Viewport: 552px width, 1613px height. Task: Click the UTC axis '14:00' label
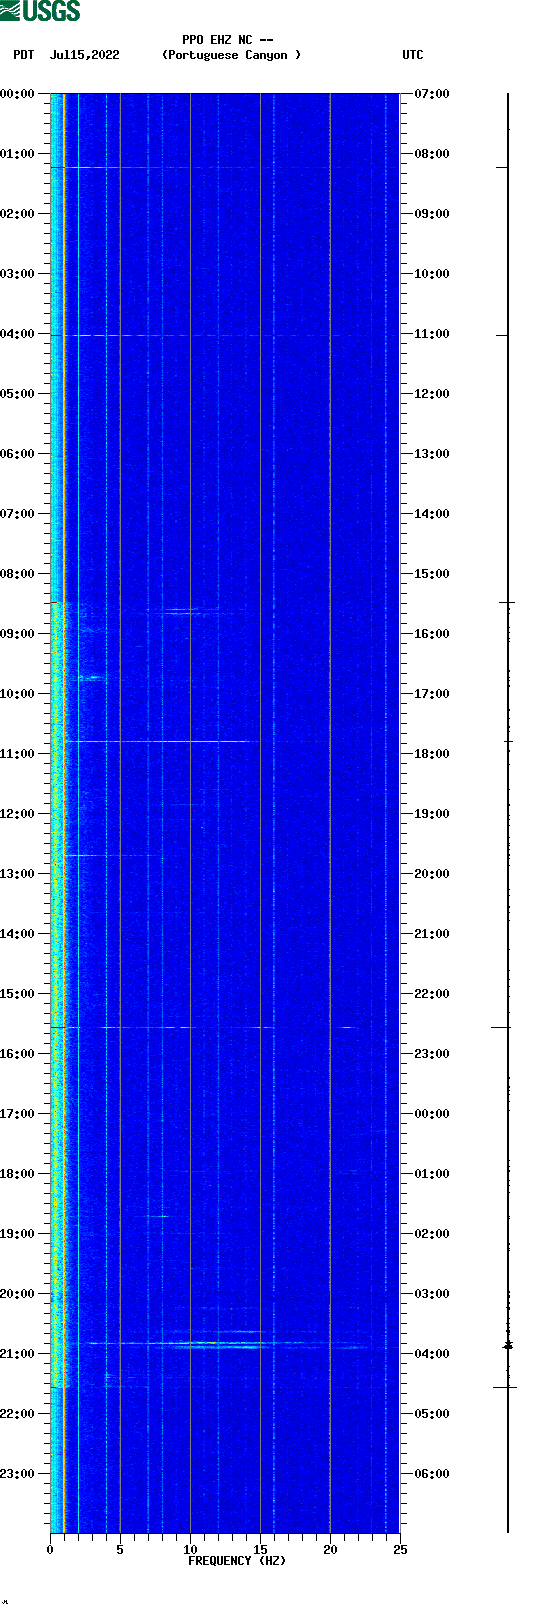click(432, 514)
